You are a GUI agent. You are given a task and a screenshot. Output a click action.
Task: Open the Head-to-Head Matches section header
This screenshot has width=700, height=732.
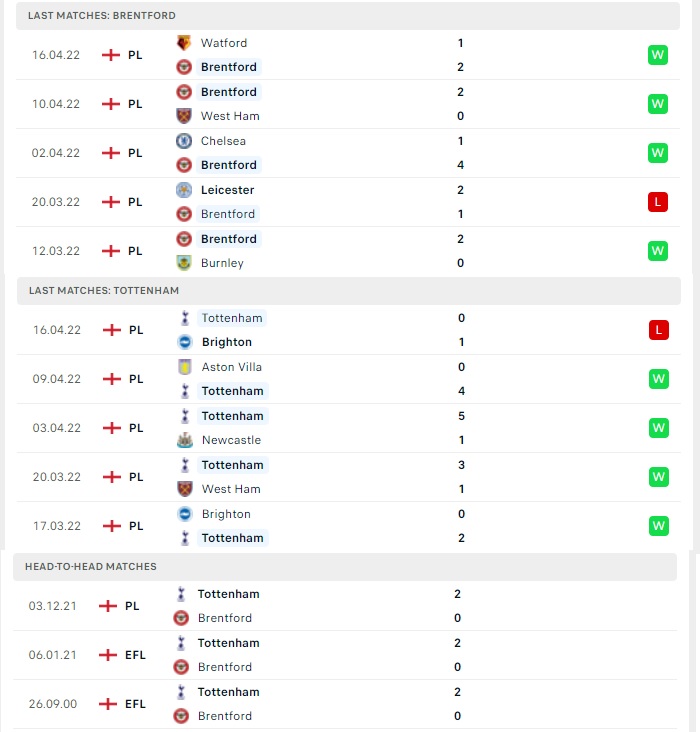345,567
